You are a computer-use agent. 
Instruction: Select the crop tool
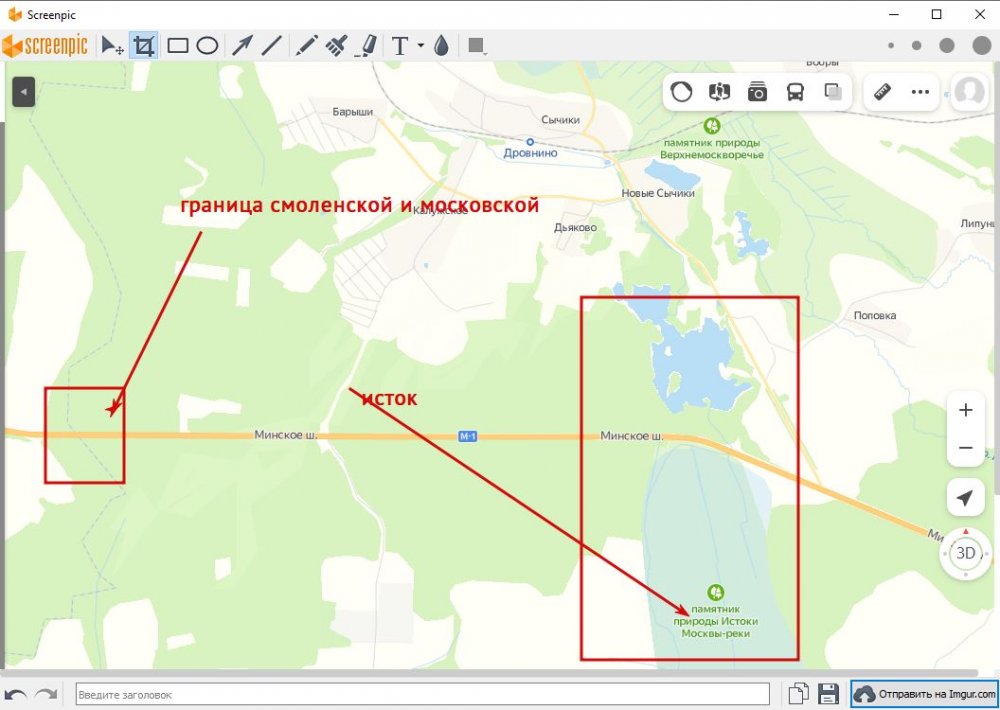(x=145, y=46)
